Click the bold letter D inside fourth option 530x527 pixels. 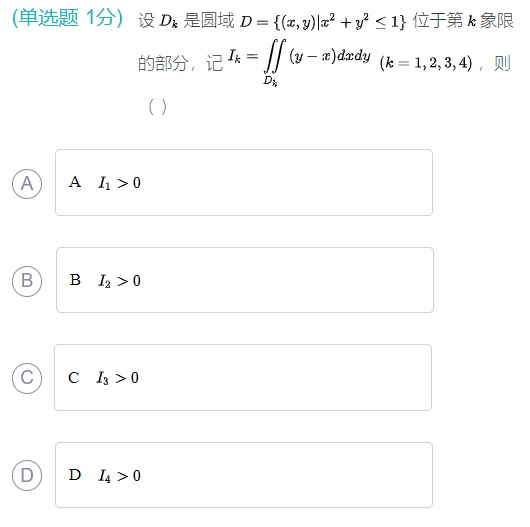click(75, 475)
